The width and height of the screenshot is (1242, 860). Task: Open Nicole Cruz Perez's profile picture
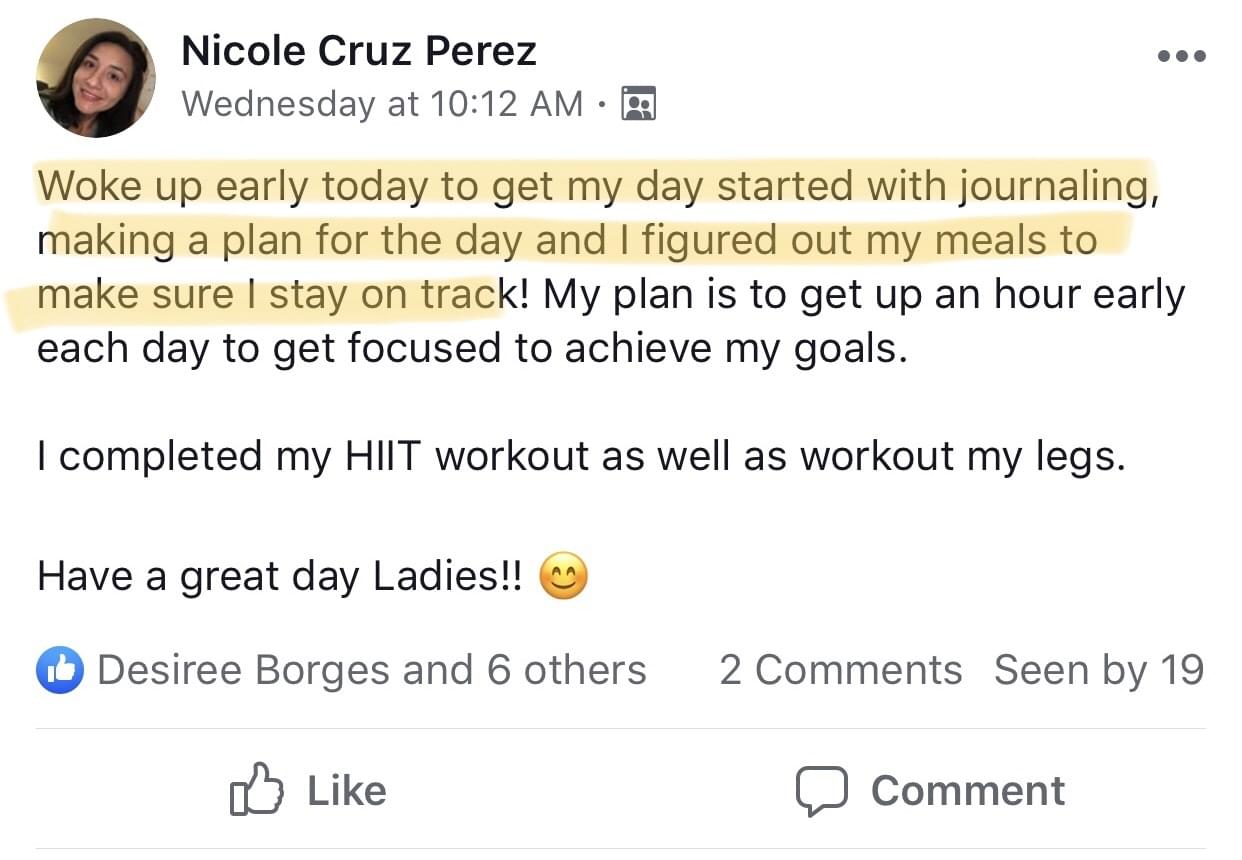[x=96, y=78]
